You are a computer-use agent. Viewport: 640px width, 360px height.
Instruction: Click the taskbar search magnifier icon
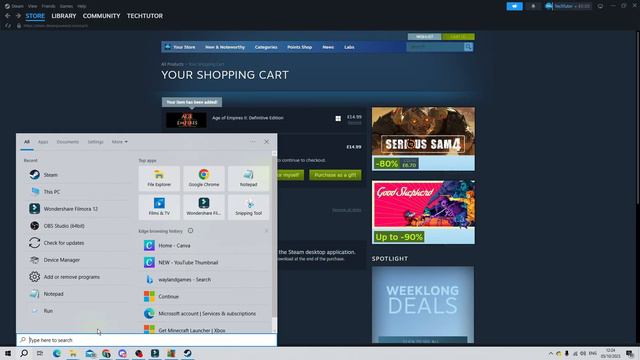pos(24,353)
